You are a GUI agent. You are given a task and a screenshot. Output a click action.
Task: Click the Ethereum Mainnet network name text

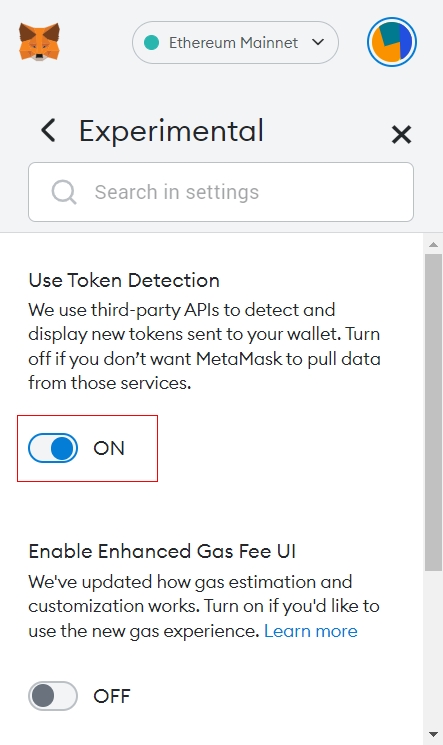coord(233,43)
